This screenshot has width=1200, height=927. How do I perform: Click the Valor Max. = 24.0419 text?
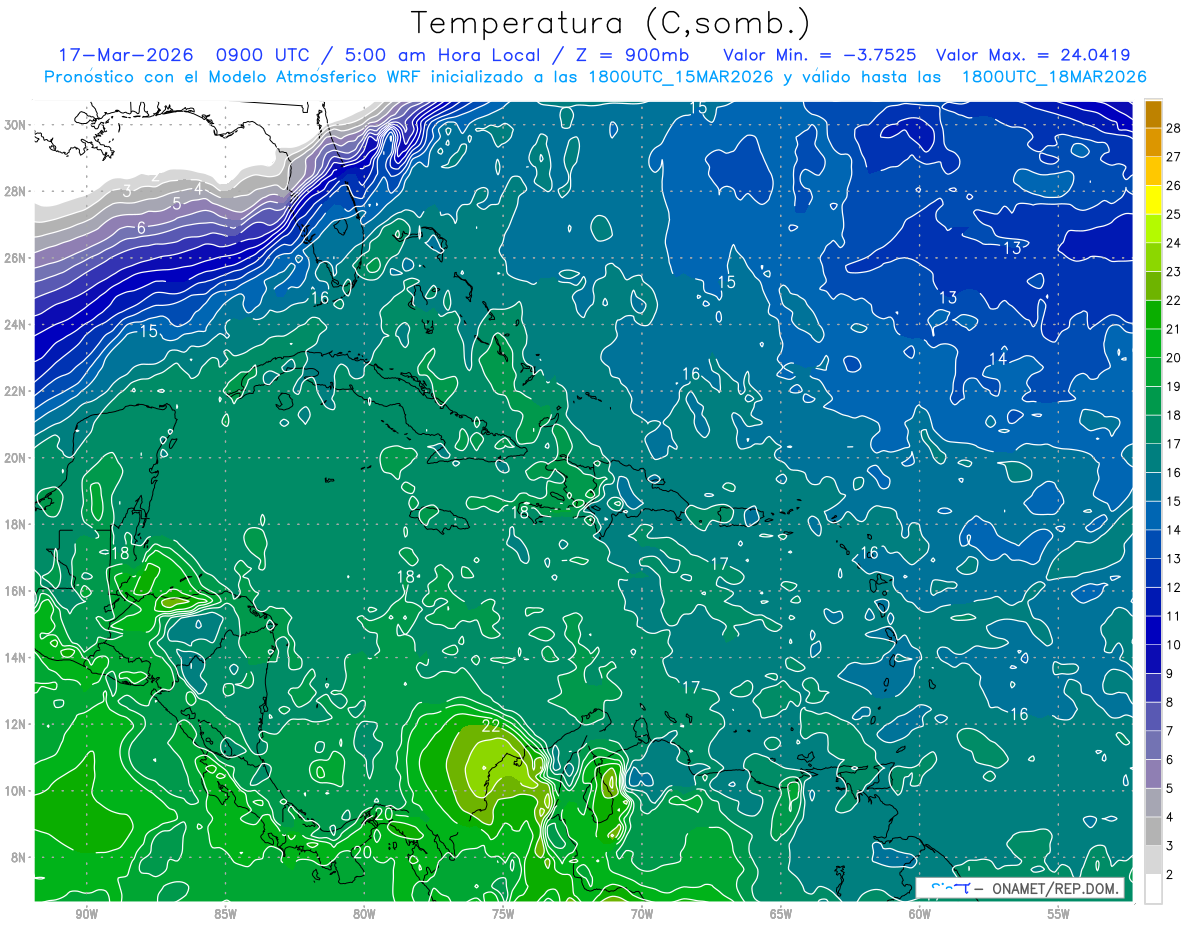(x=1033, y=55)
